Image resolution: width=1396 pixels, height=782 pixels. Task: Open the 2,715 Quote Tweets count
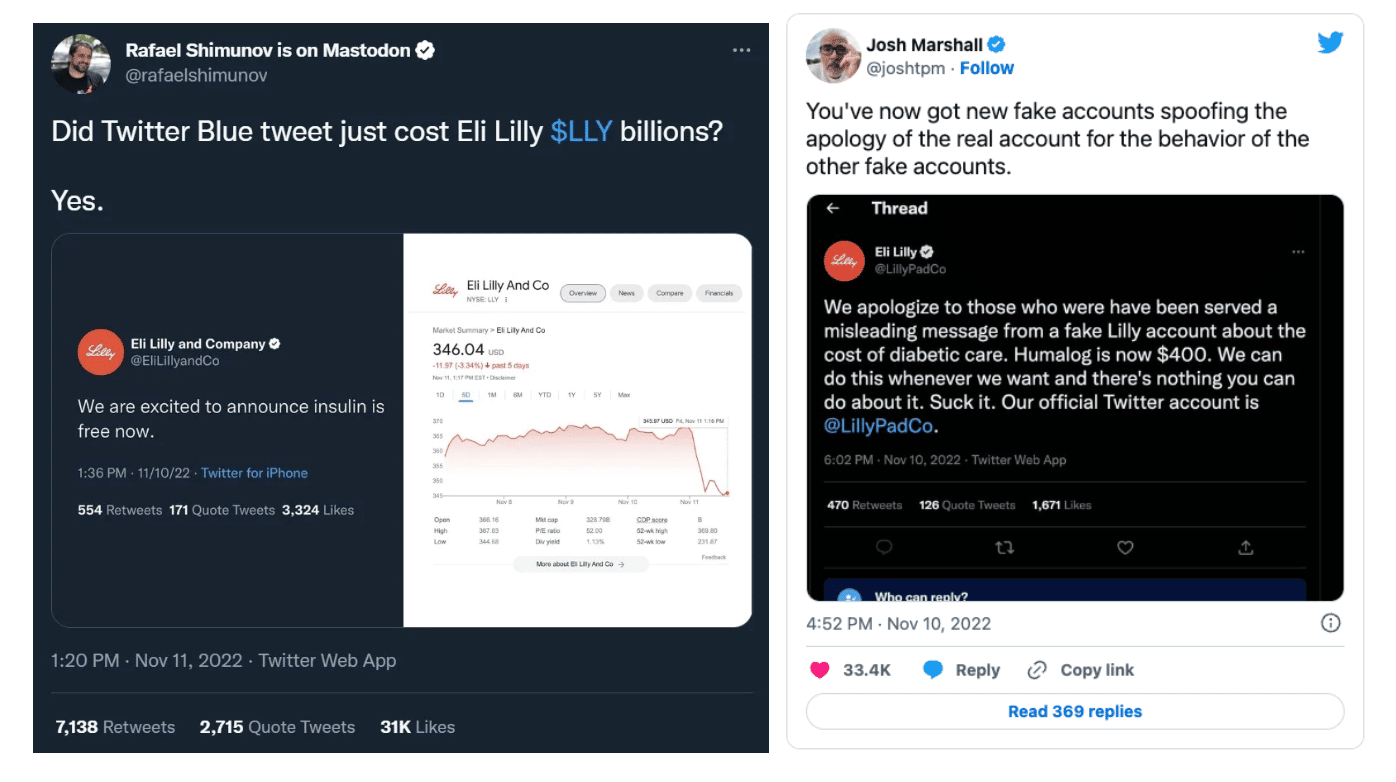277,727
